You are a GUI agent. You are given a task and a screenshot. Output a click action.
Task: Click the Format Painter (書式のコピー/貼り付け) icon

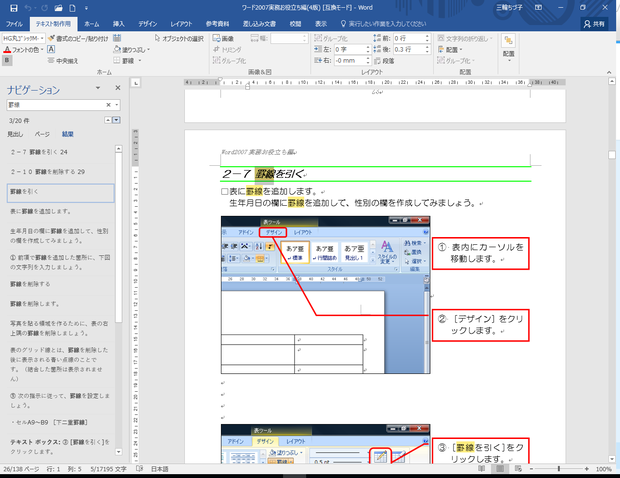tap(51, 38)
